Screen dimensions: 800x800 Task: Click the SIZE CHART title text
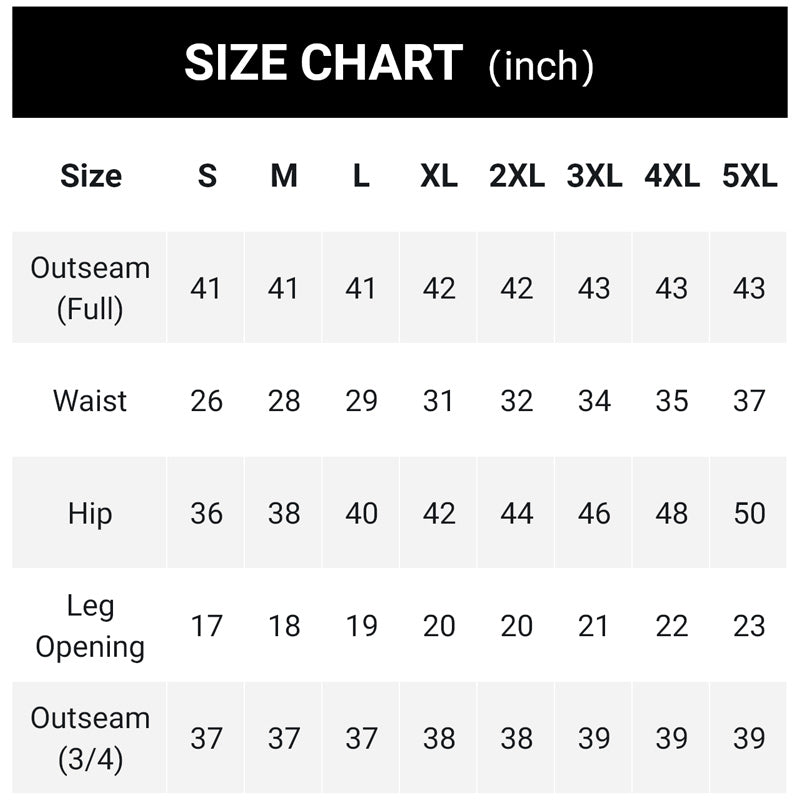322,63
